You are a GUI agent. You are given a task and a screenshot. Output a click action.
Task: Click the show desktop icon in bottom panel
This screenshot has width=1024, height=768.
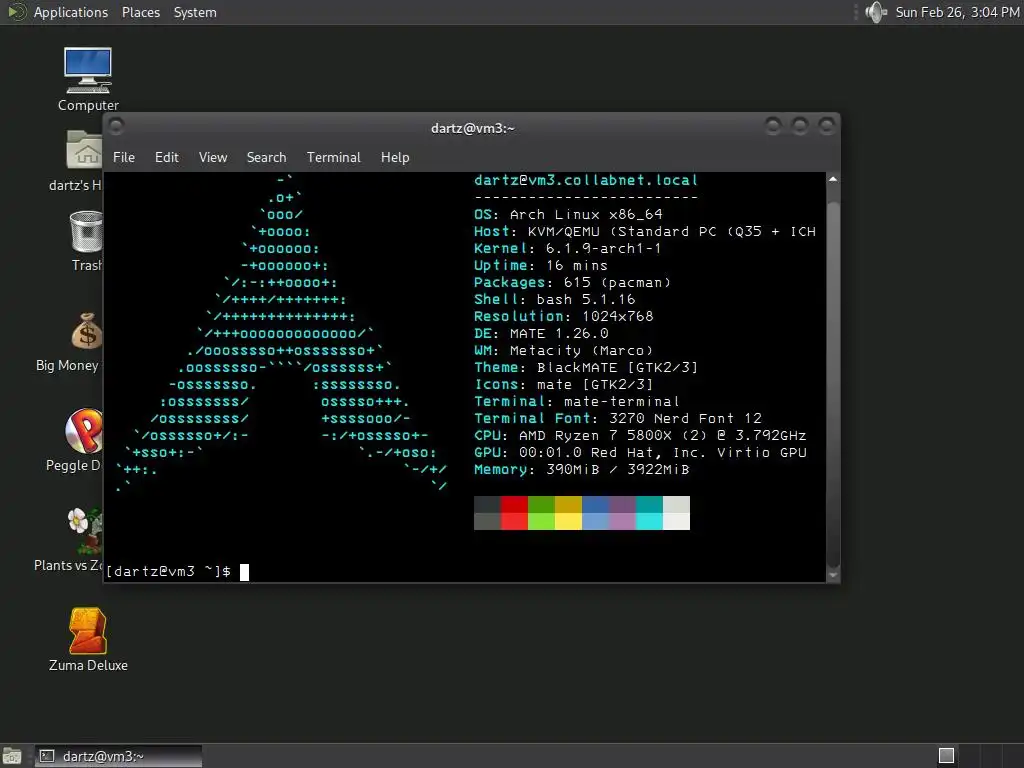pyautogui.click(x=12, y=756)
